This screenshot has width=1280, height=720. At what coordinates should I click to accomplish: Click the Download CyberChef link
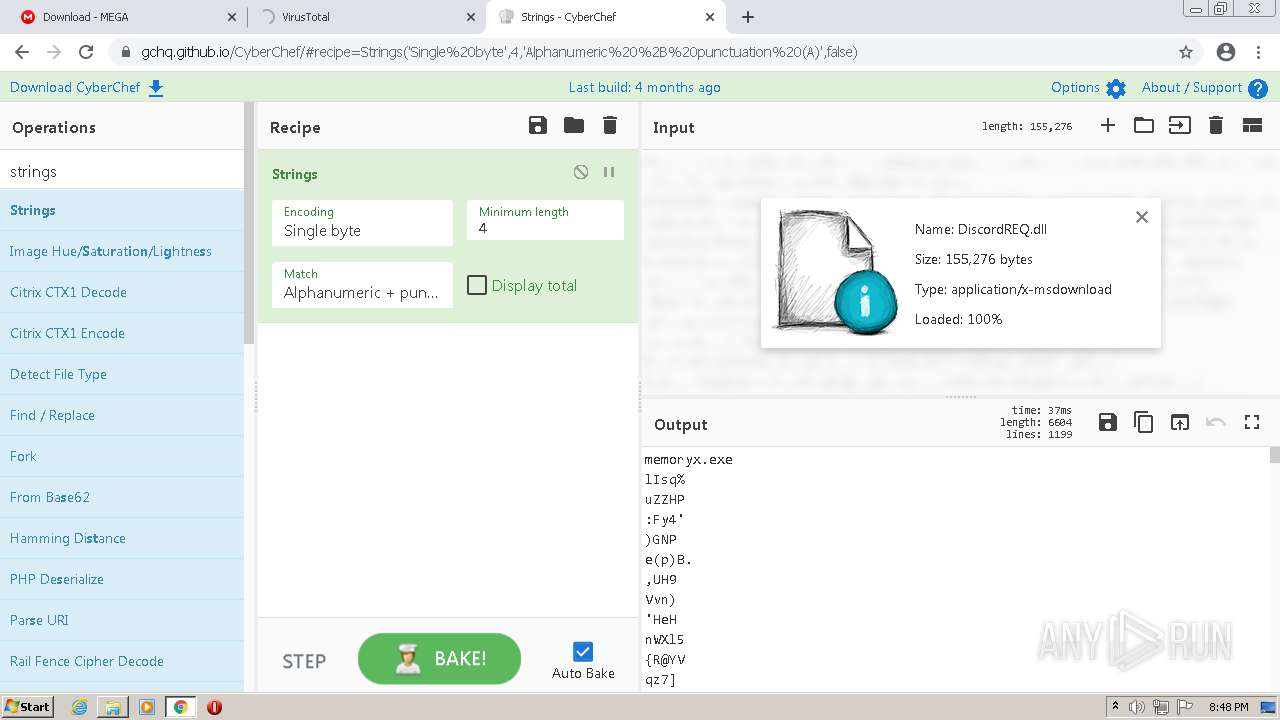click(x=87, y=88)
